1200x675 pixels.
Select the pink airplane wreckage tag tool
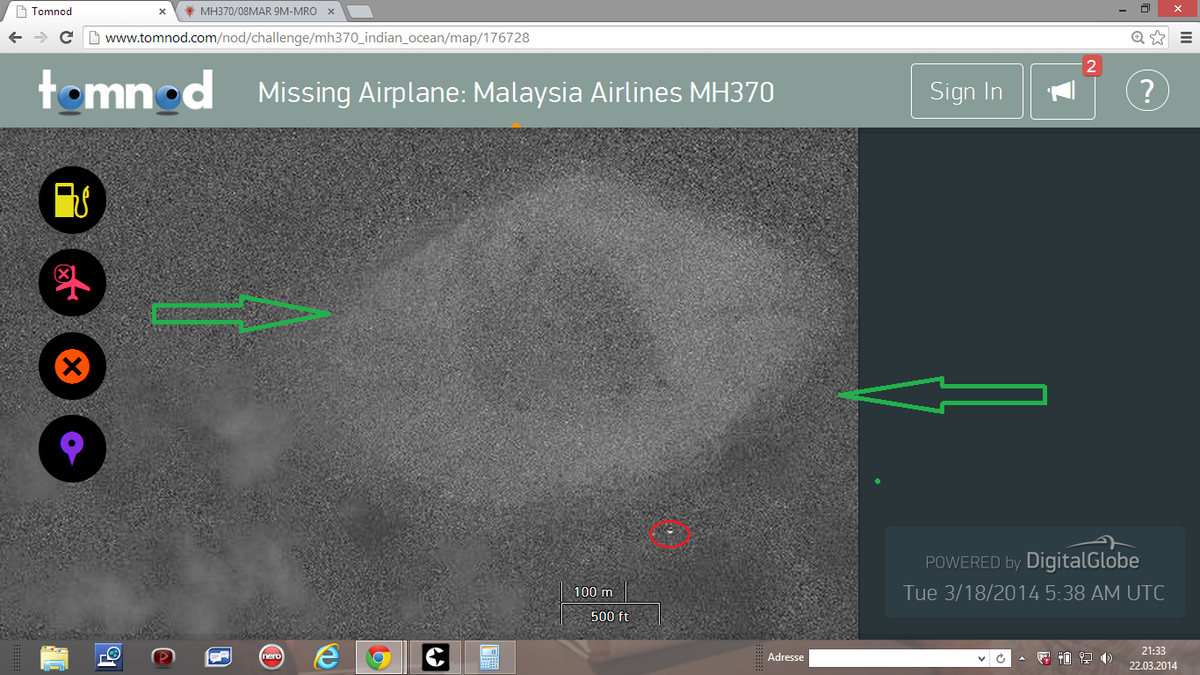[72, 283]
